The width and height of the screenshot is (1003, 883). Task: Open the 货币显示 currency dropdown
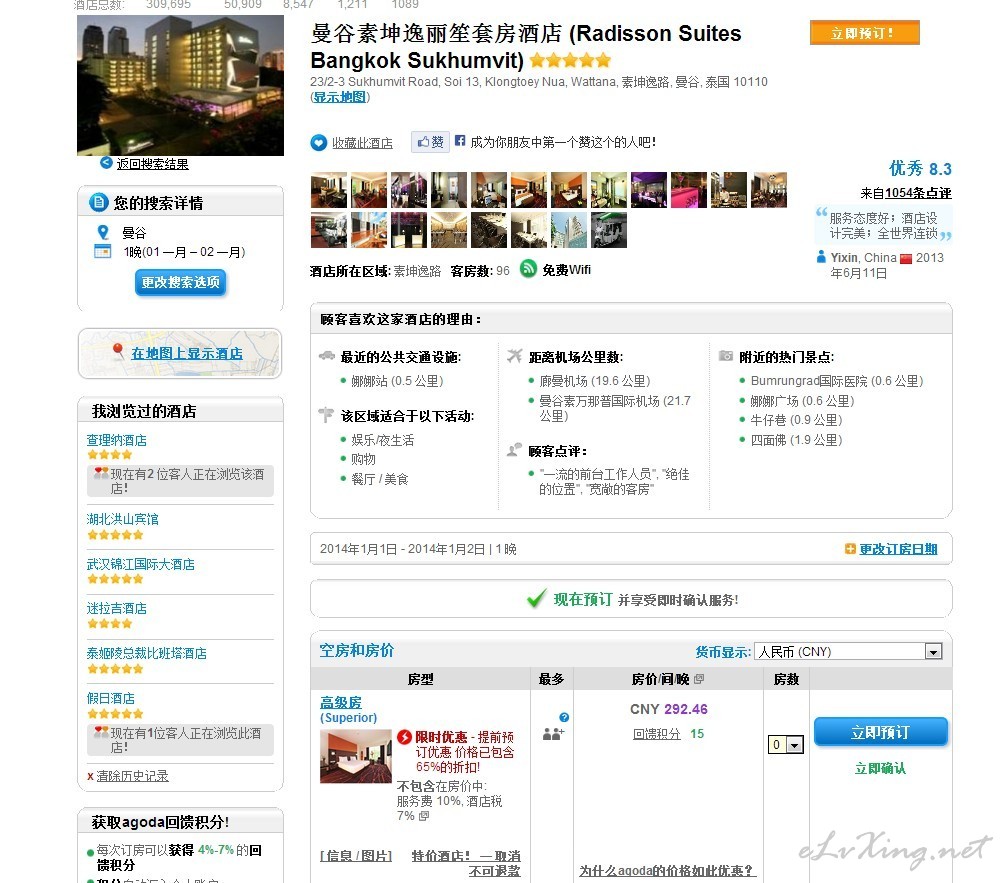(848, 651)
